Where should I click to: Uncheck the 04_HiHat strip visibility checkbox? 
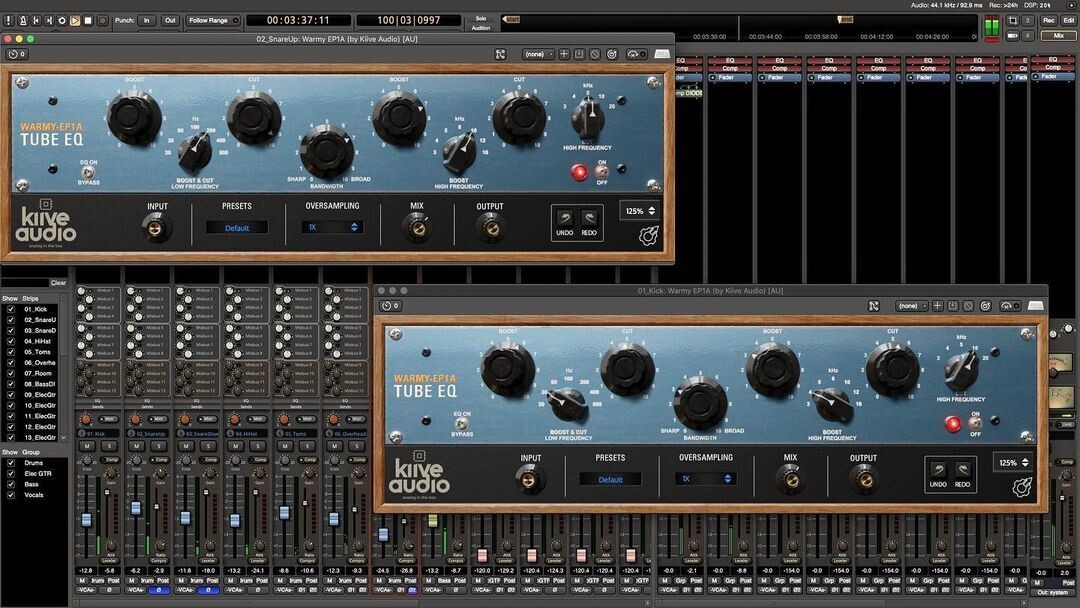click(11, 341)
